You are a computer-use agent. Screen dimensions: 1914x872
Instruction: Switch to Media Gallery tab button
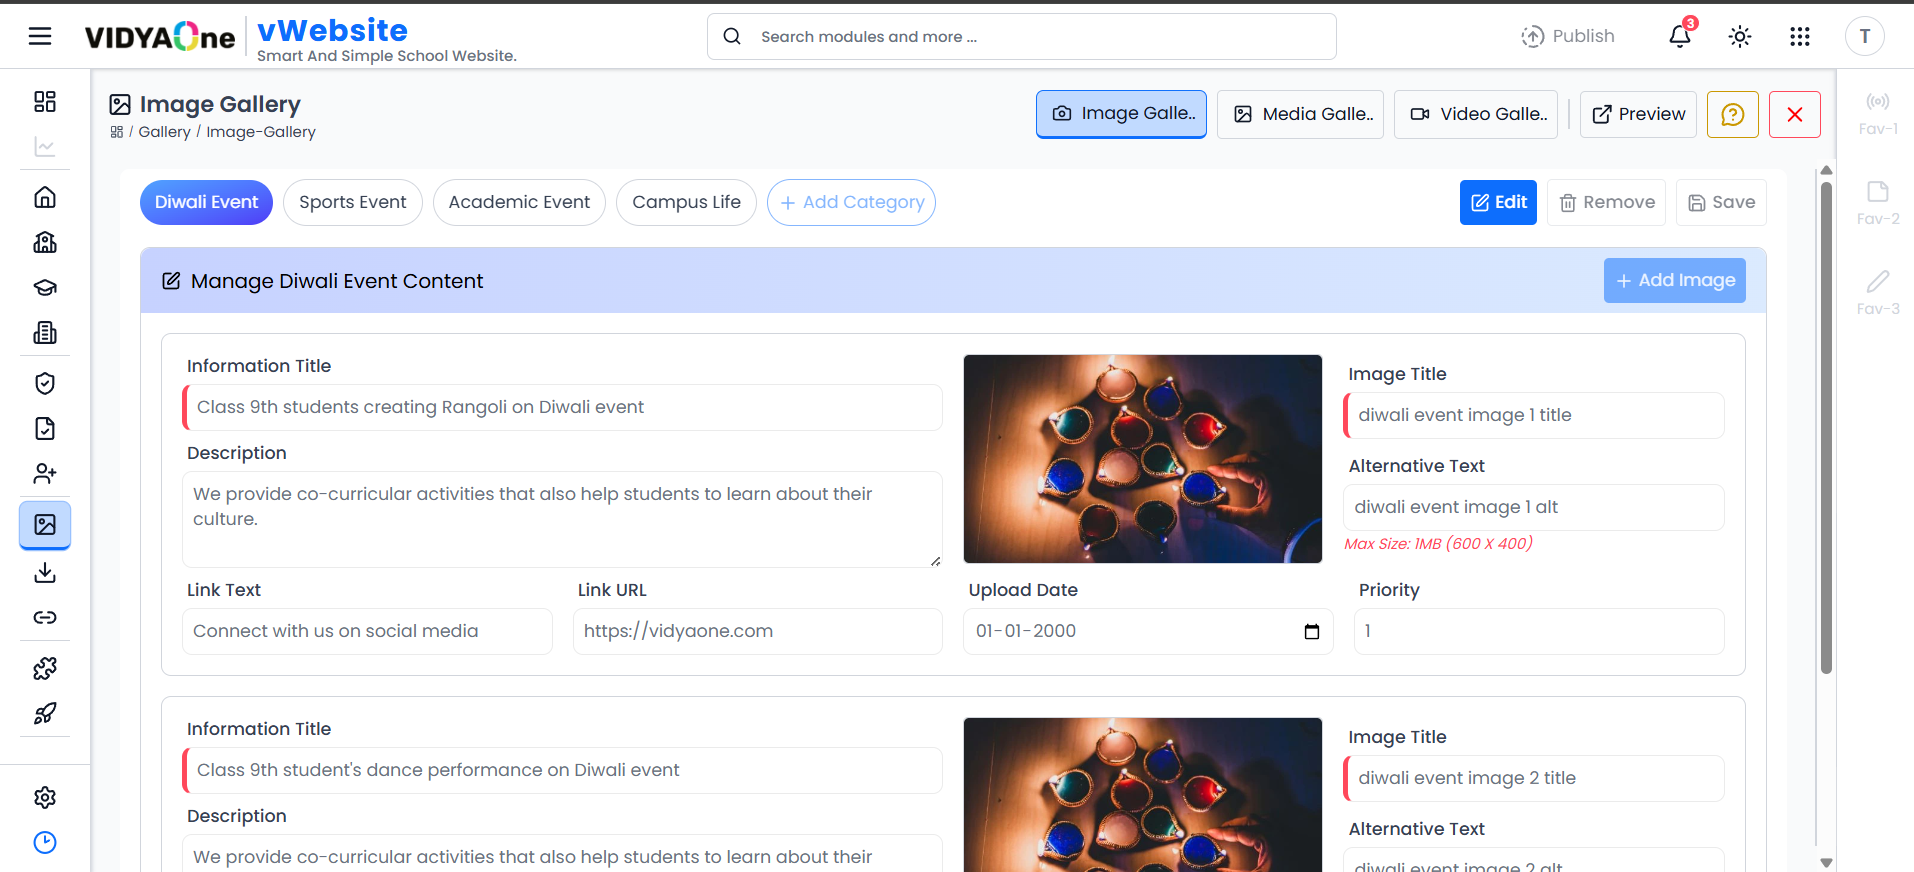1300,114
